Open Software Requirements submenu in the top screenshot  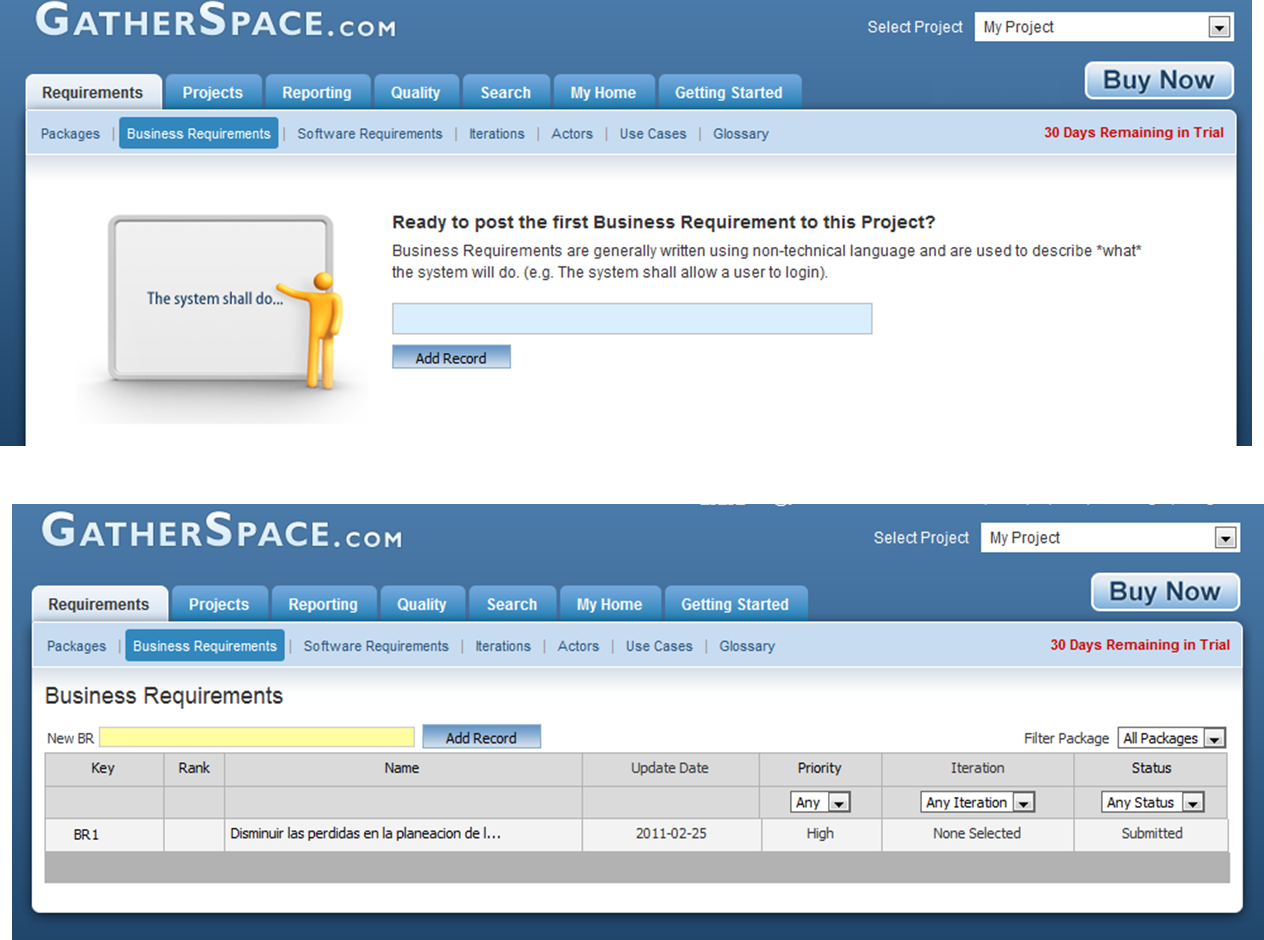pos(369,133)
